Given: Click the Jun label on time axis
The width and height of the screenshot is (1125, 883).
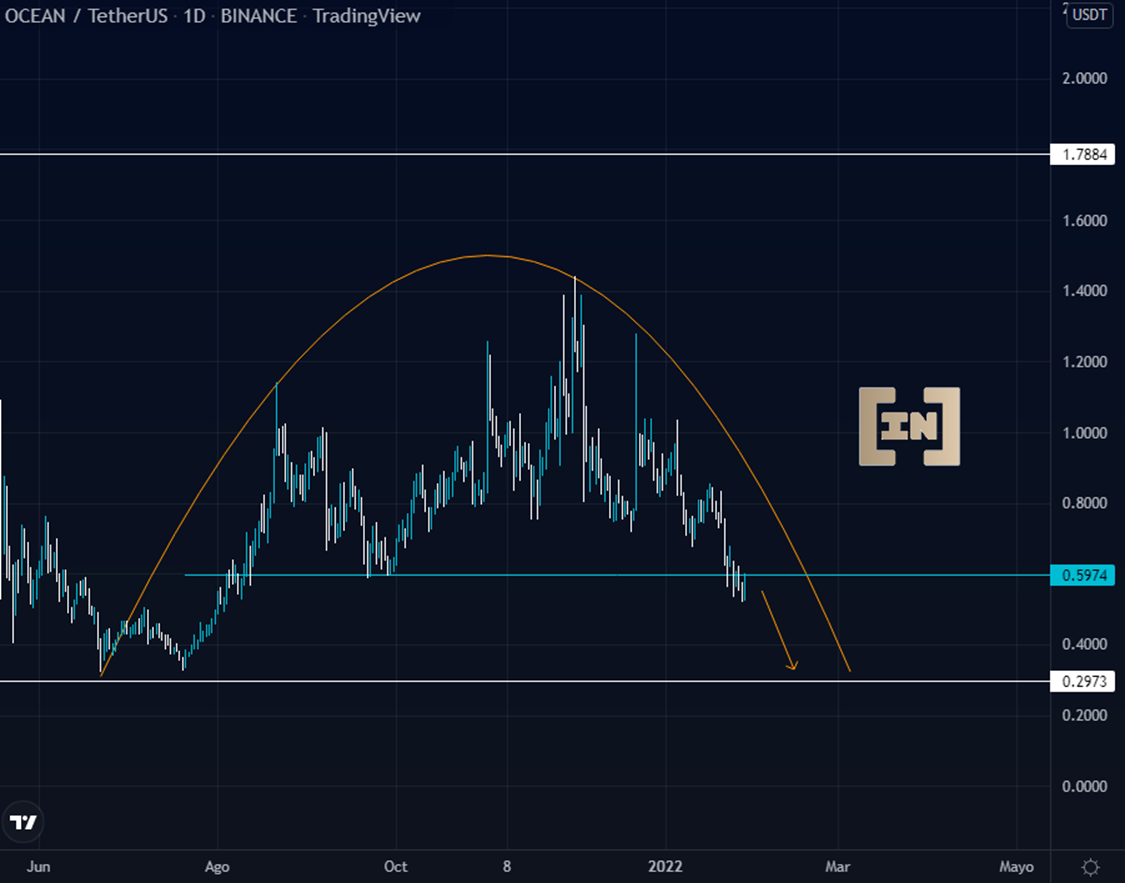Looking at the screenshot, I should (x=39, y=867).
